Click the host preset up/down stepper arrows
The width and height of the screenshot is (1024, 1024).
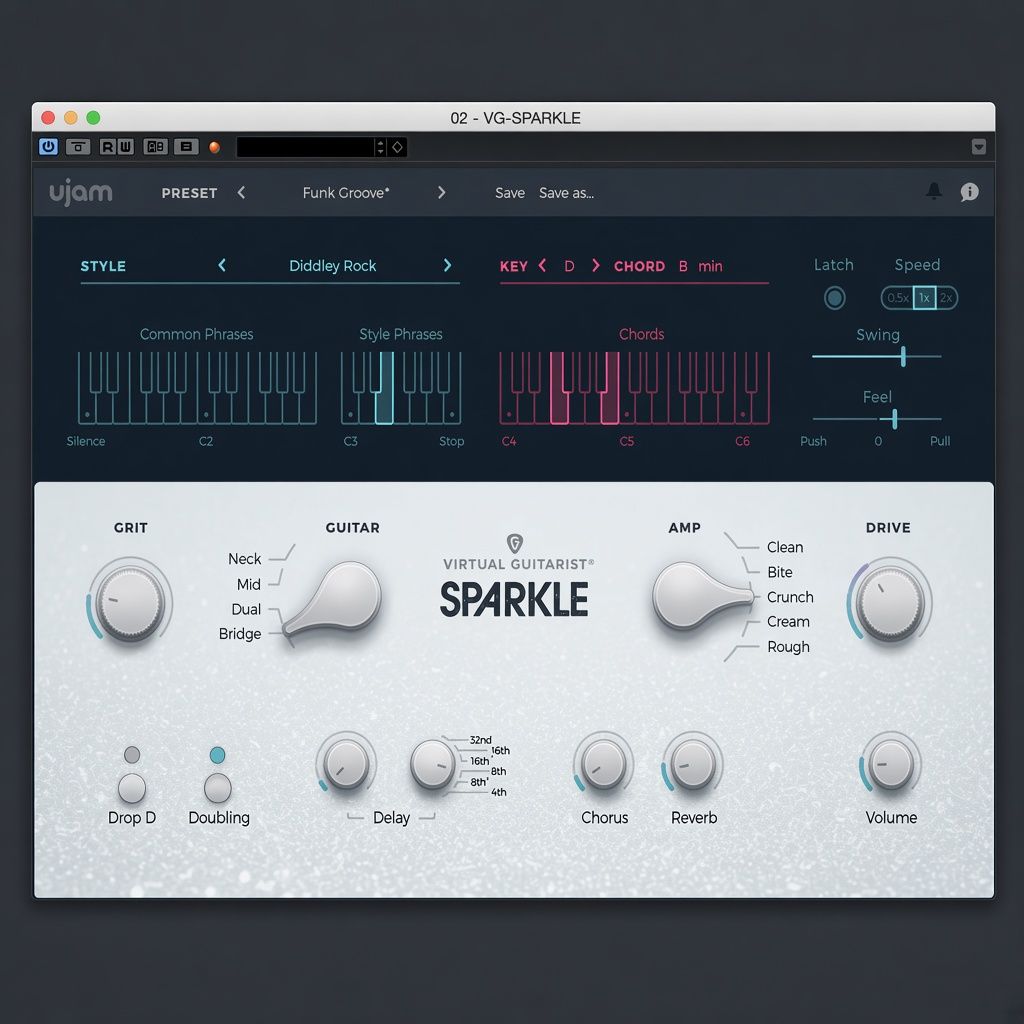click(x=380, y=147)
